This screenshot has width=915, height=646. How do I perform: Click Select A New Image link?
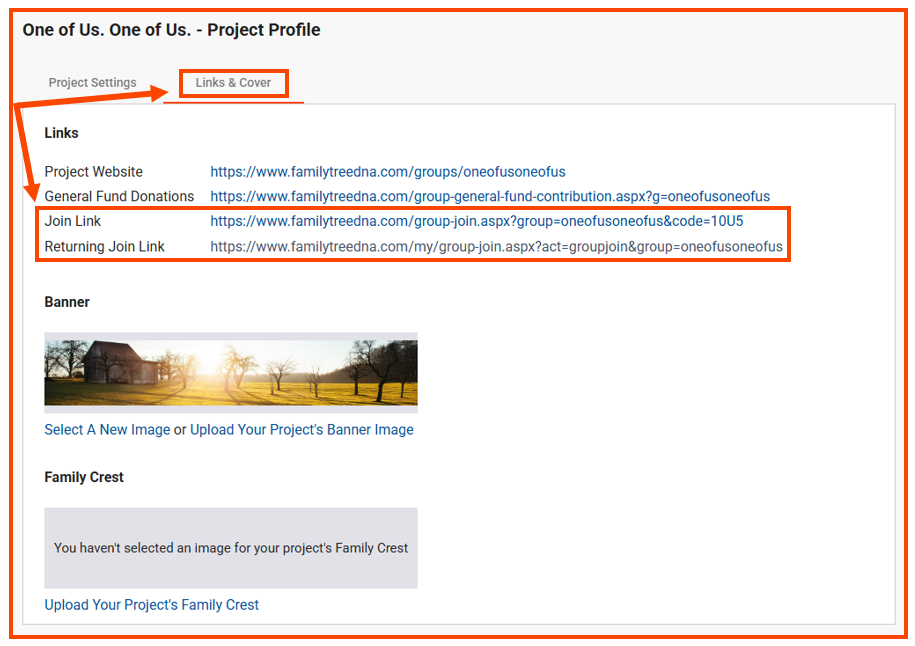(107, 429)
